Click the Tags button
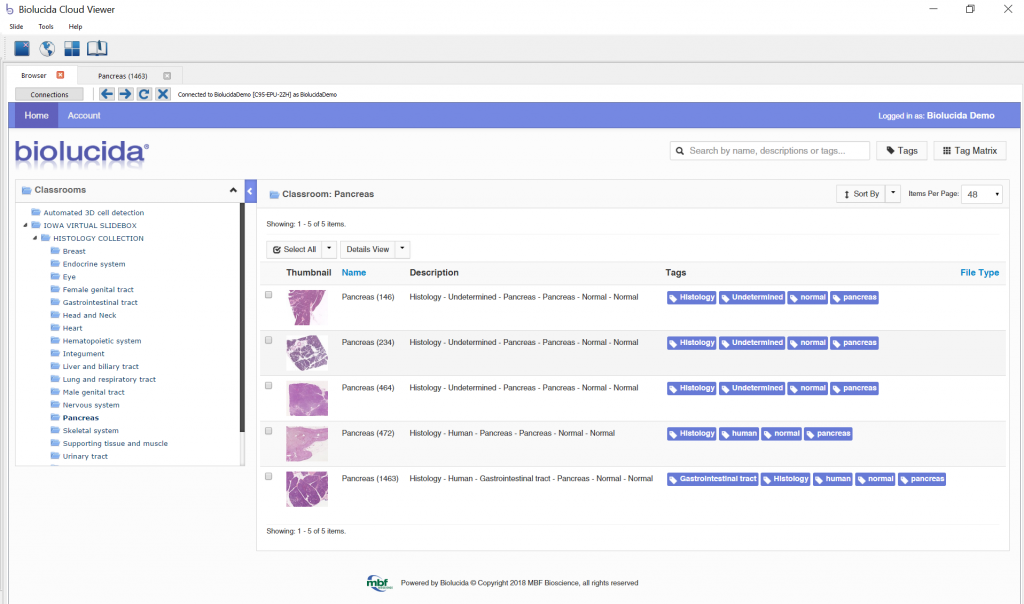This screenshot has height=604, width=1024. [902, 151]
